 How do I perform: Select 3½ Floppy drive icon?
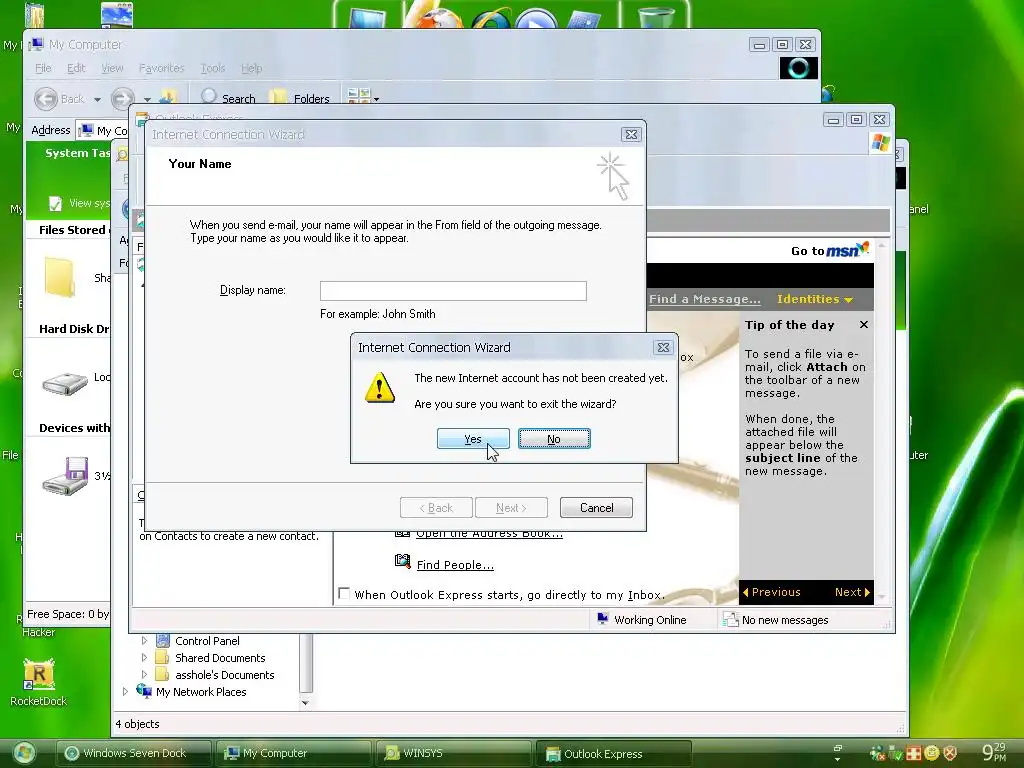(65, 476)
